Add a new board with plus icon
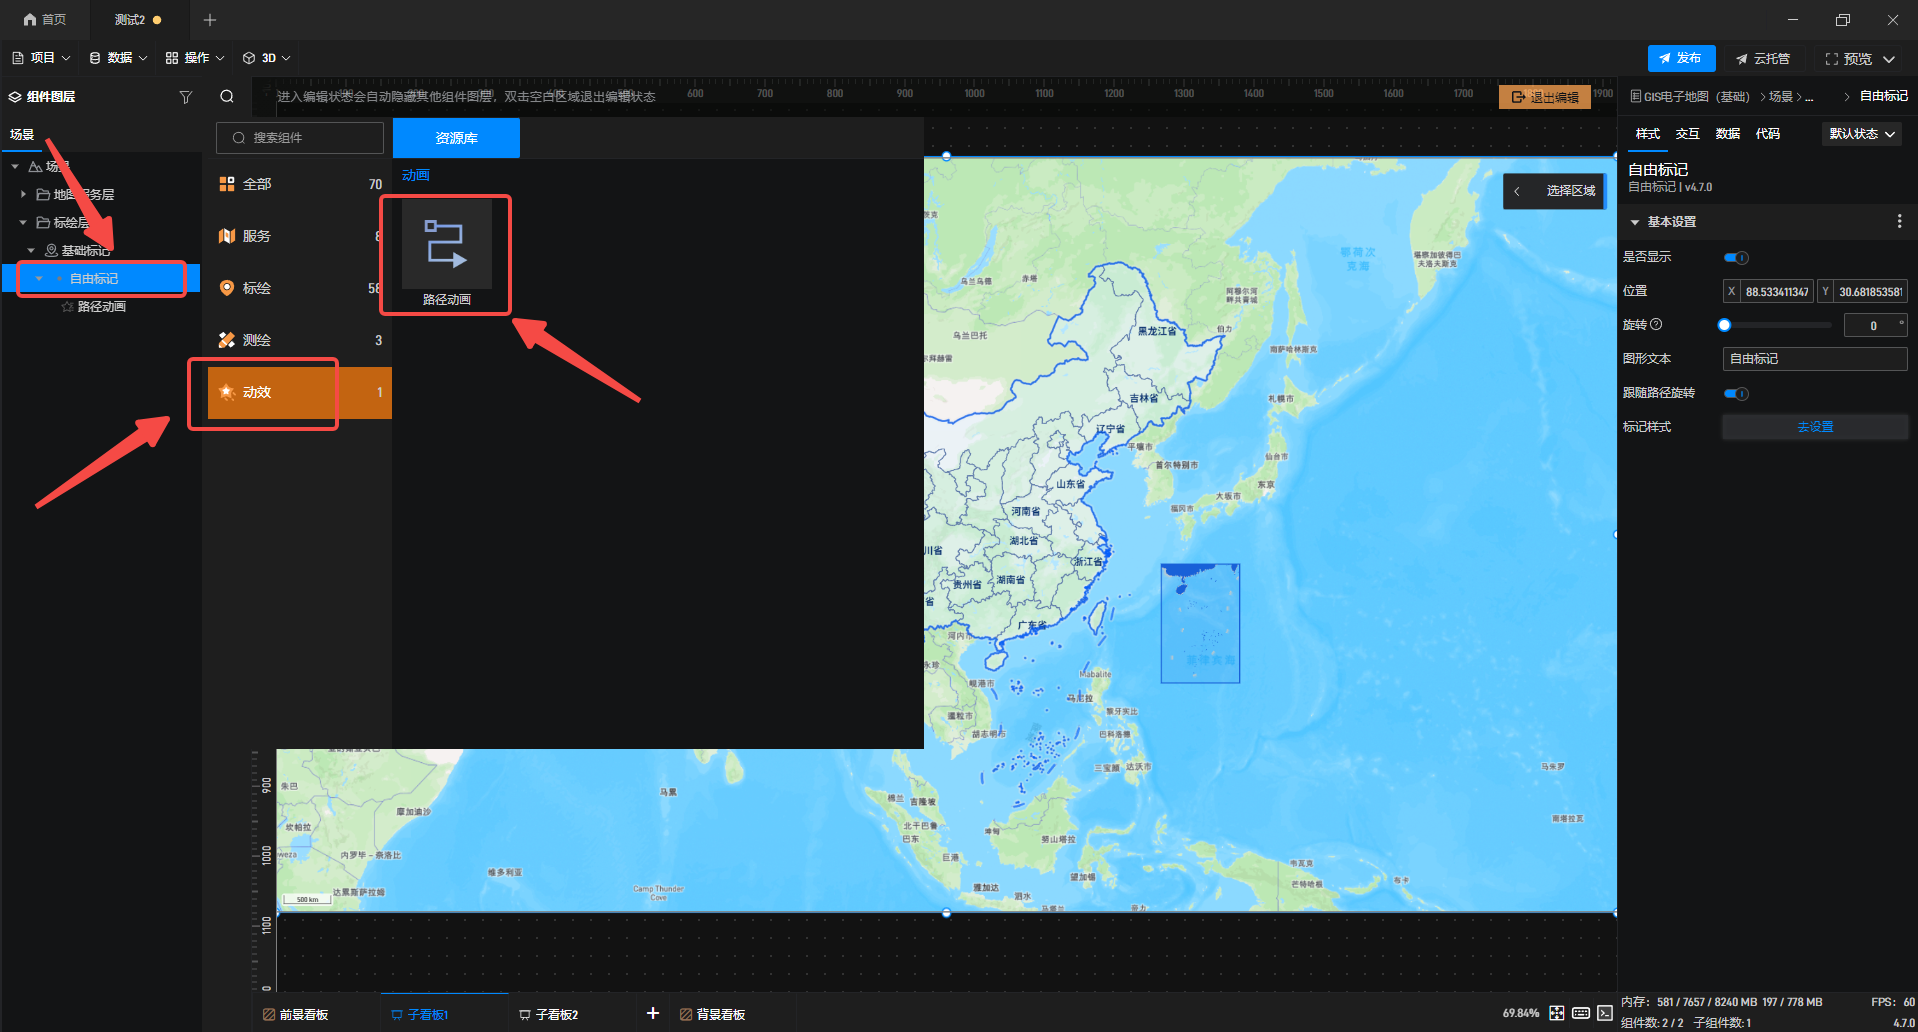The image size is (1918, 1032). (x=653, y=1013)
